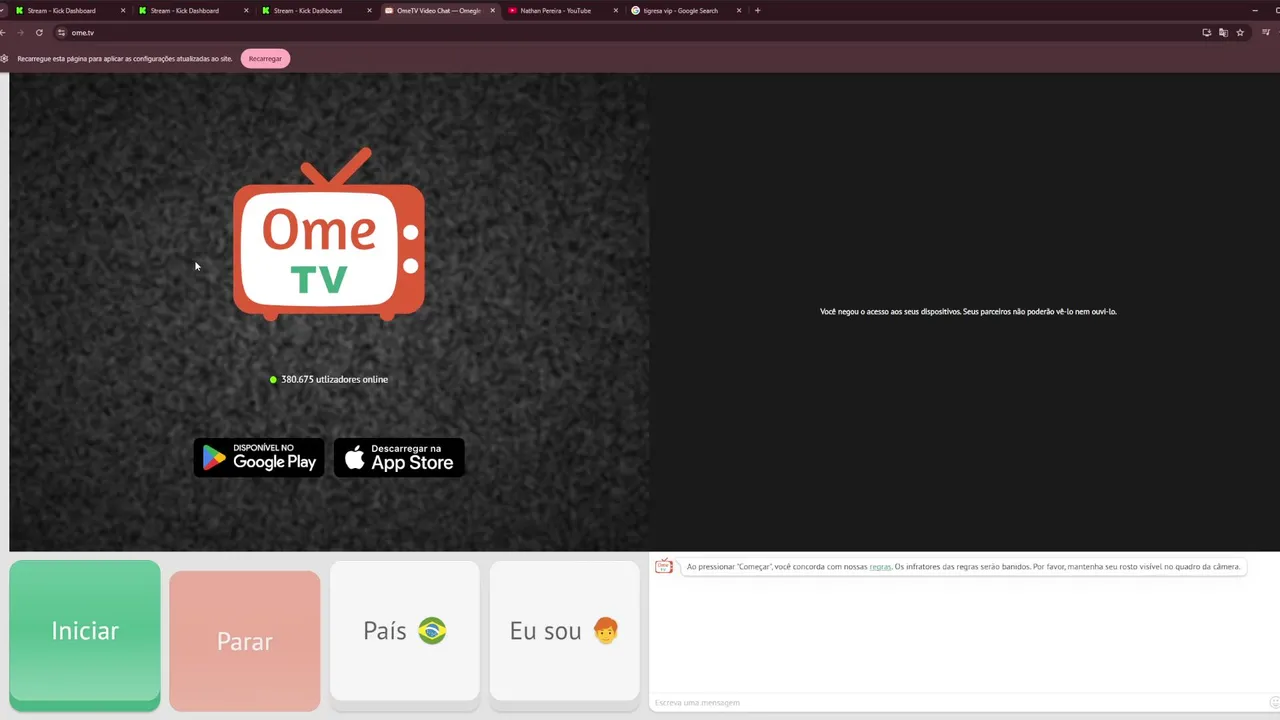Open site information icon beside ome.tv
Screen dimensions: 1280x720
click(x=61, y=33)
